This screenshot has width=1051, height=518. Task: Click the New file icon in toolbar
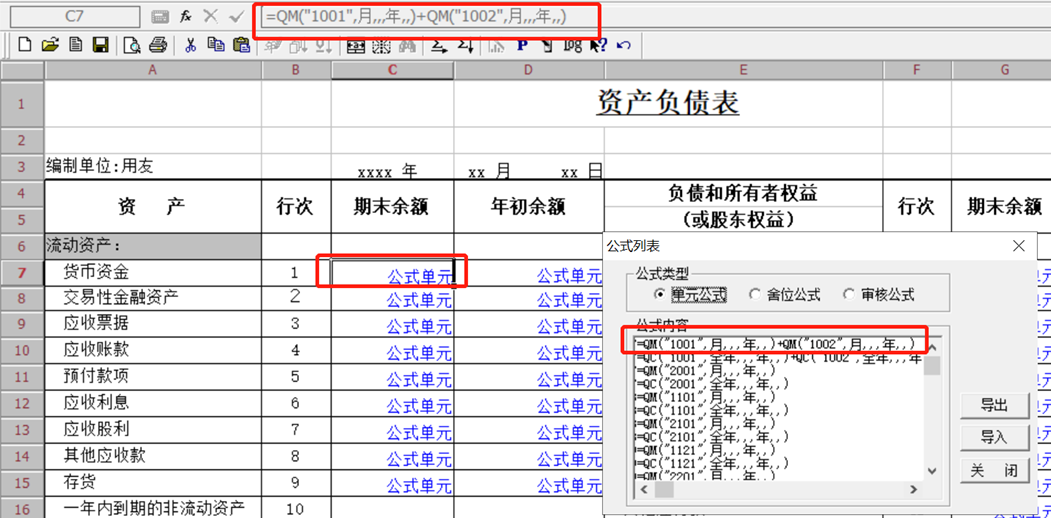tap(25, 45)
